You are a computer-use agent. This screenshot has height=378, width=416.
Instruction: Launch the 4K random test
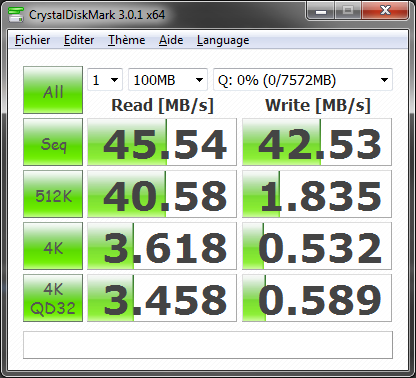coord(53,246)
